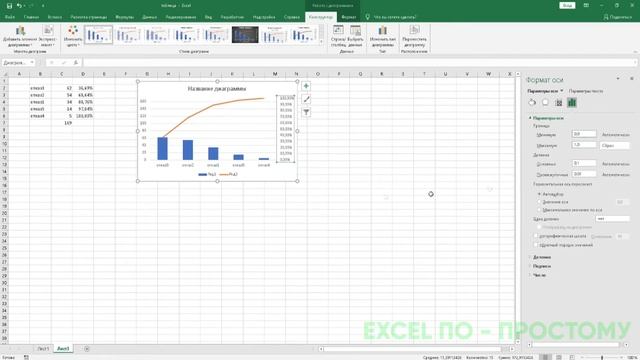Open the File tab

coord(10,17)
